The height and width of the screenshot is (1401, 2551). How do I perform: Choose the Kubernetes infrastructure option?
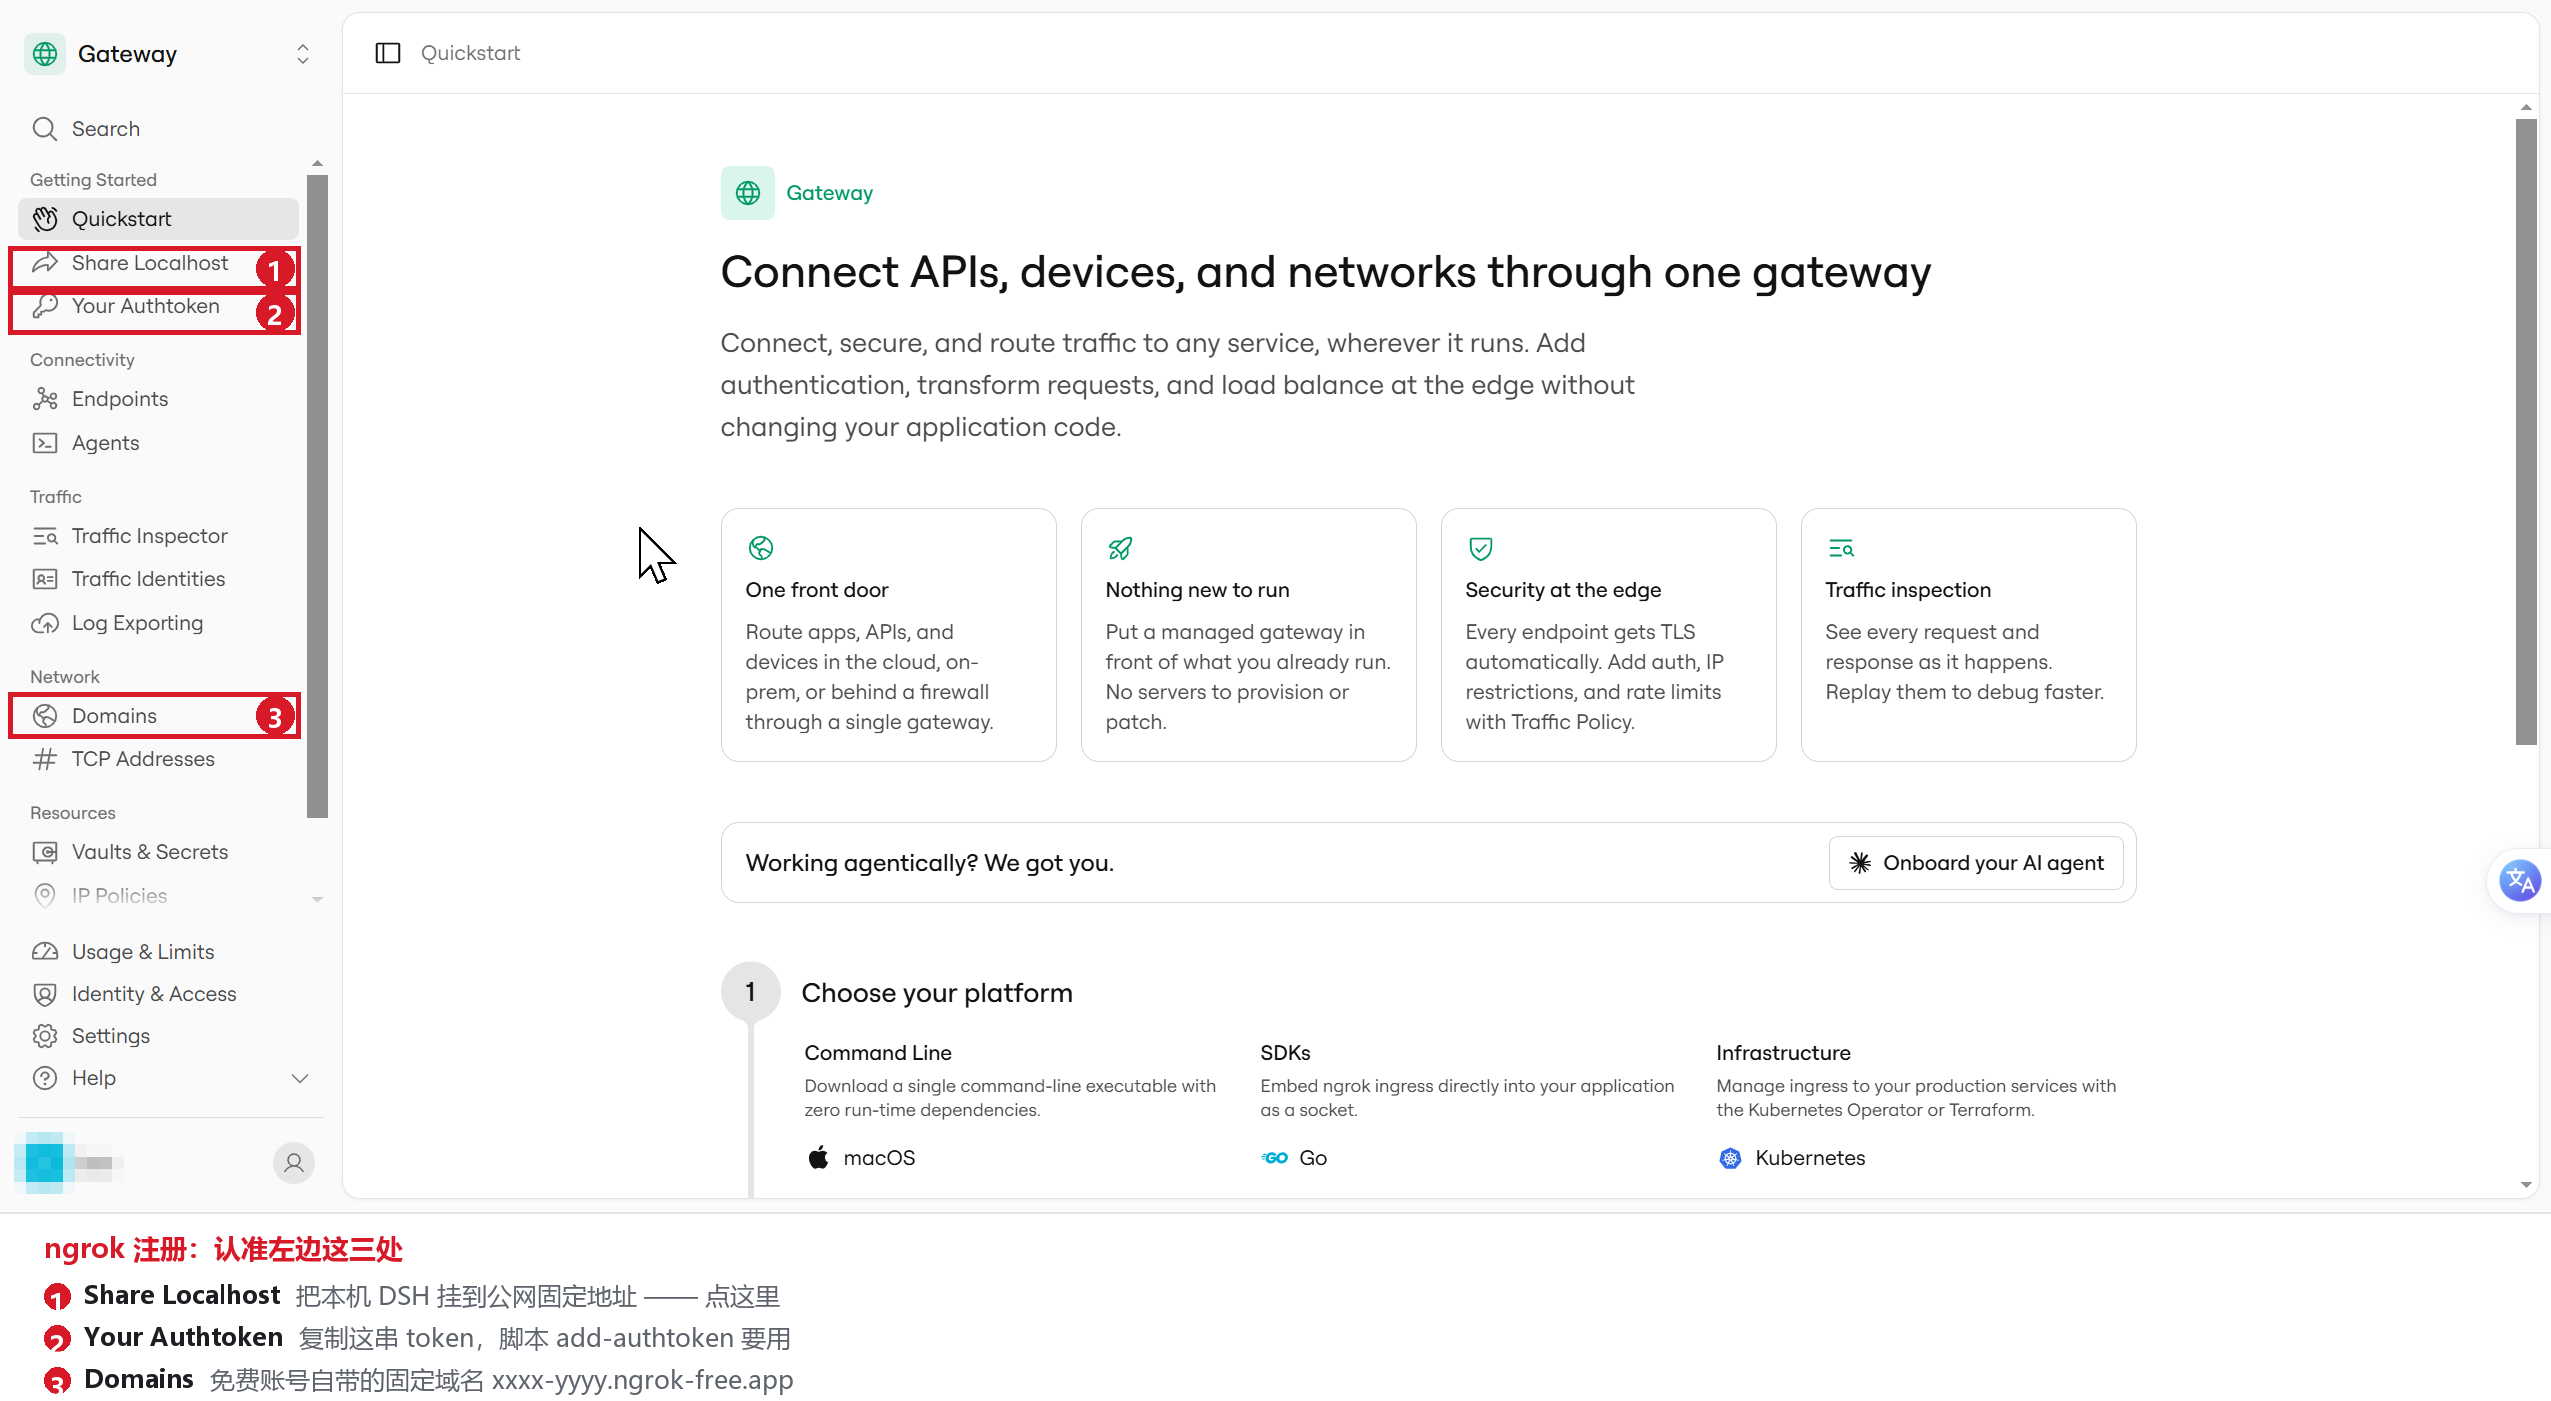[x=1792, y=1158]
